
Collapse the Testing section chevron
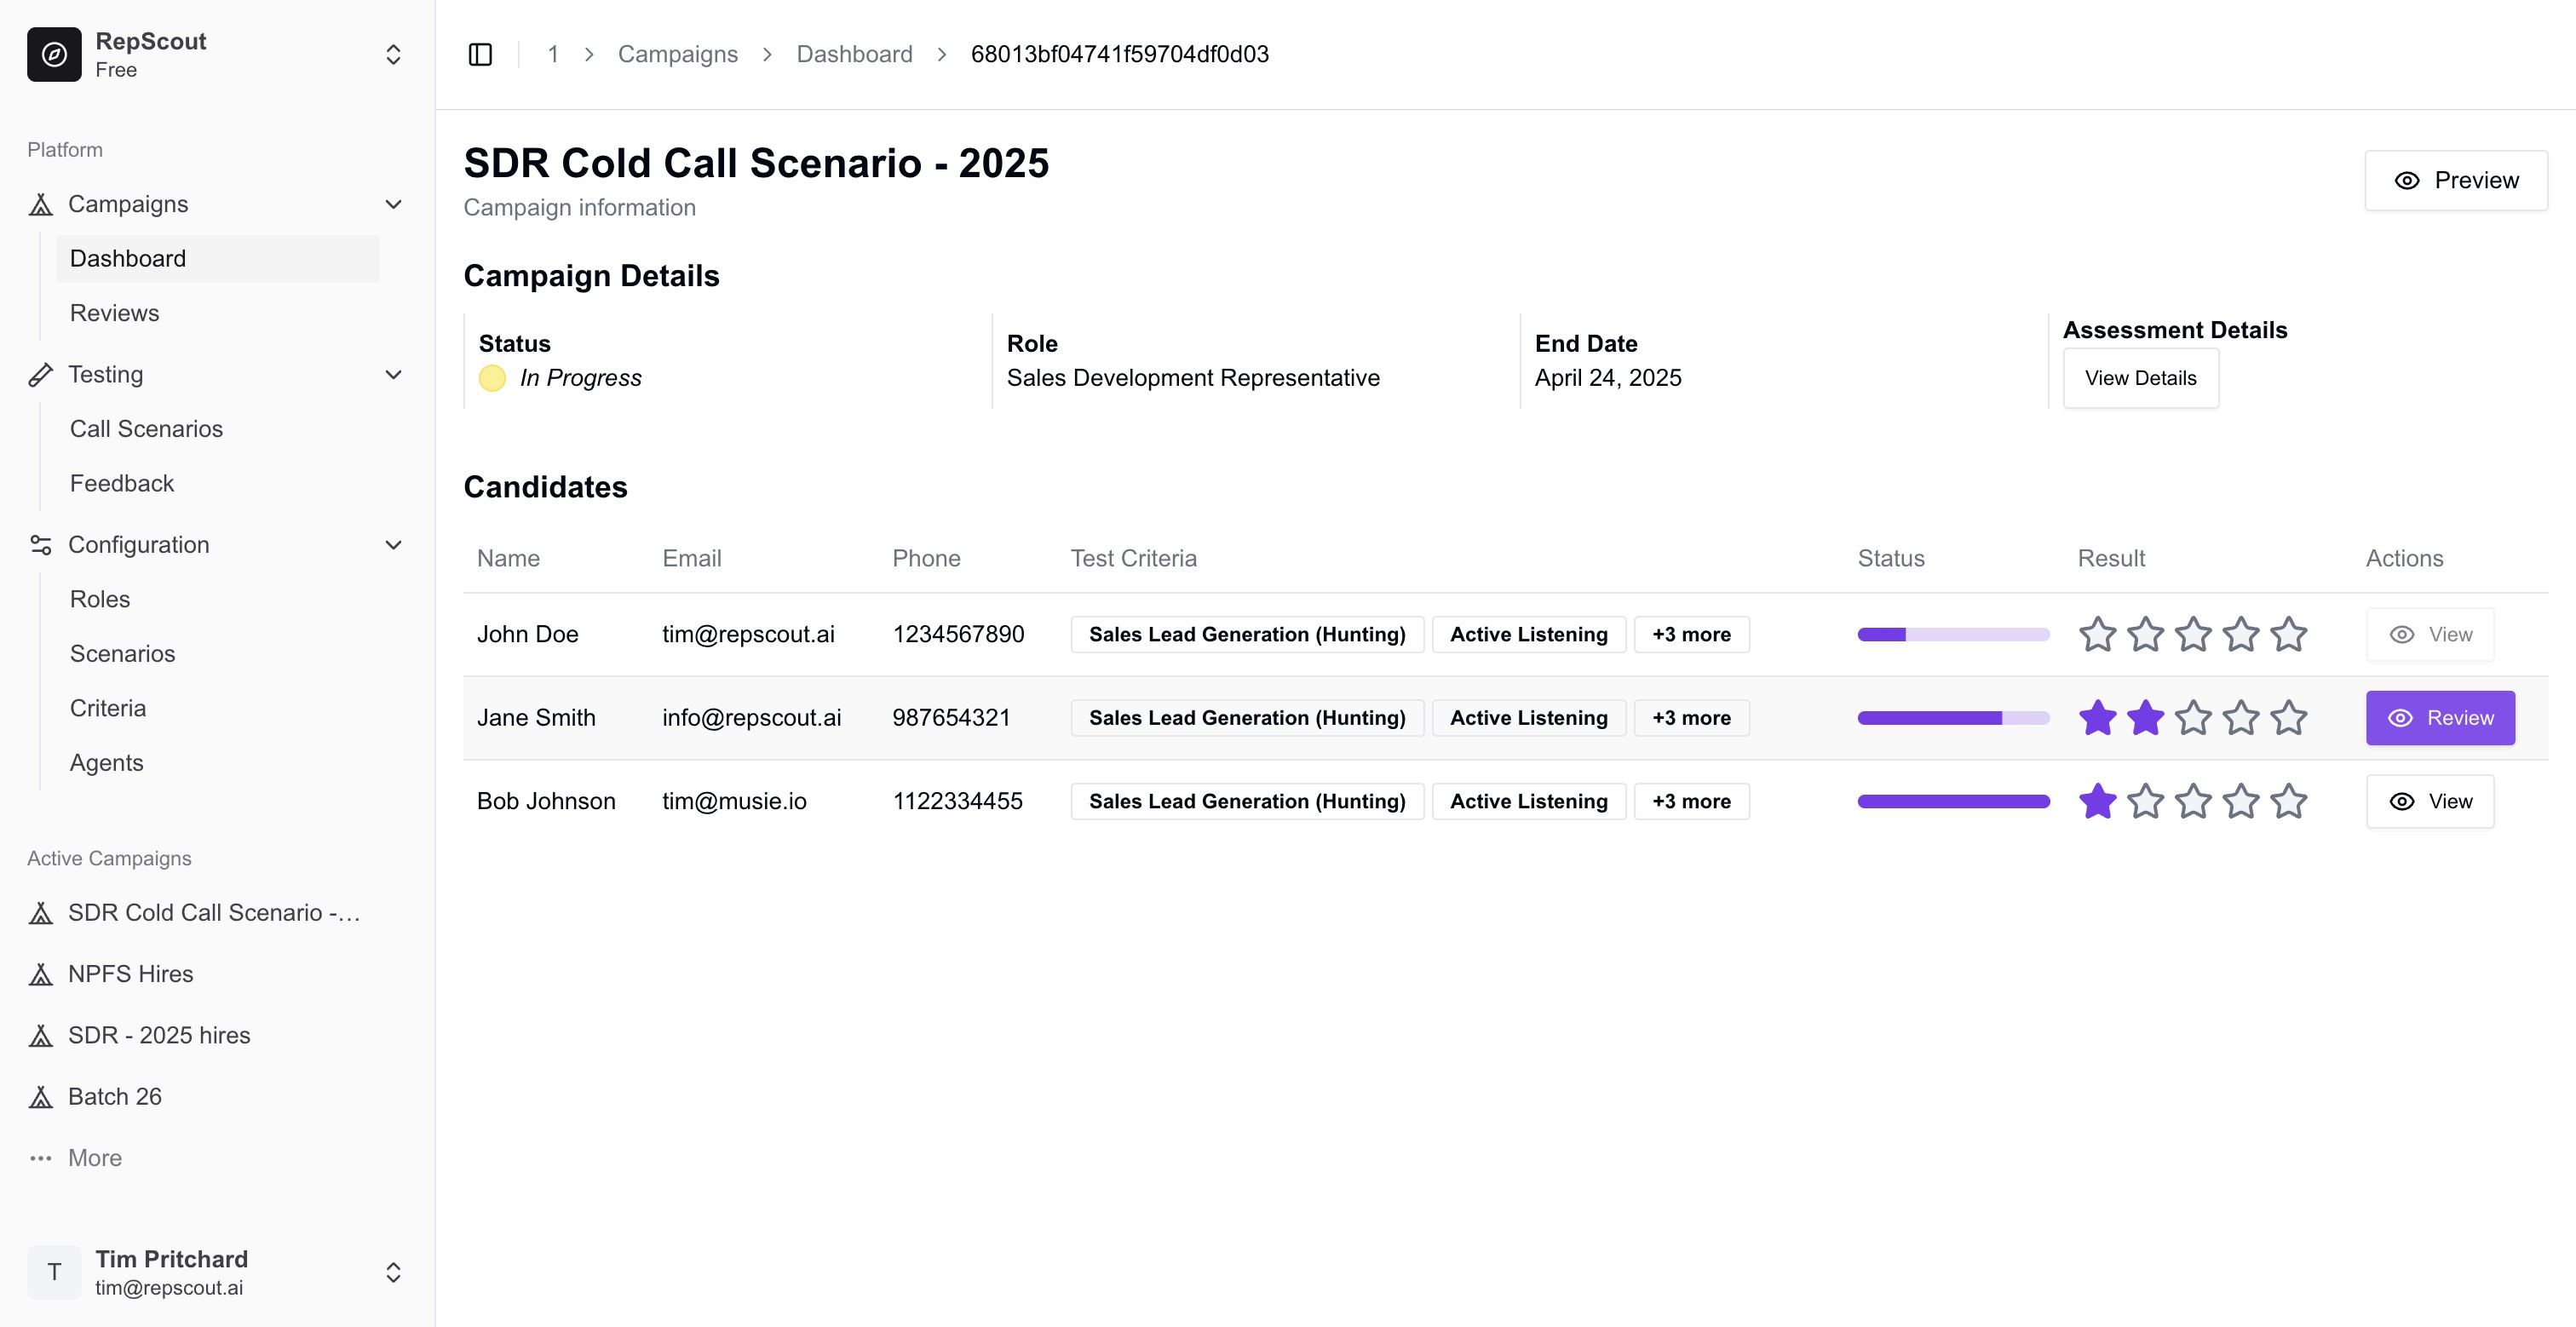394,374
